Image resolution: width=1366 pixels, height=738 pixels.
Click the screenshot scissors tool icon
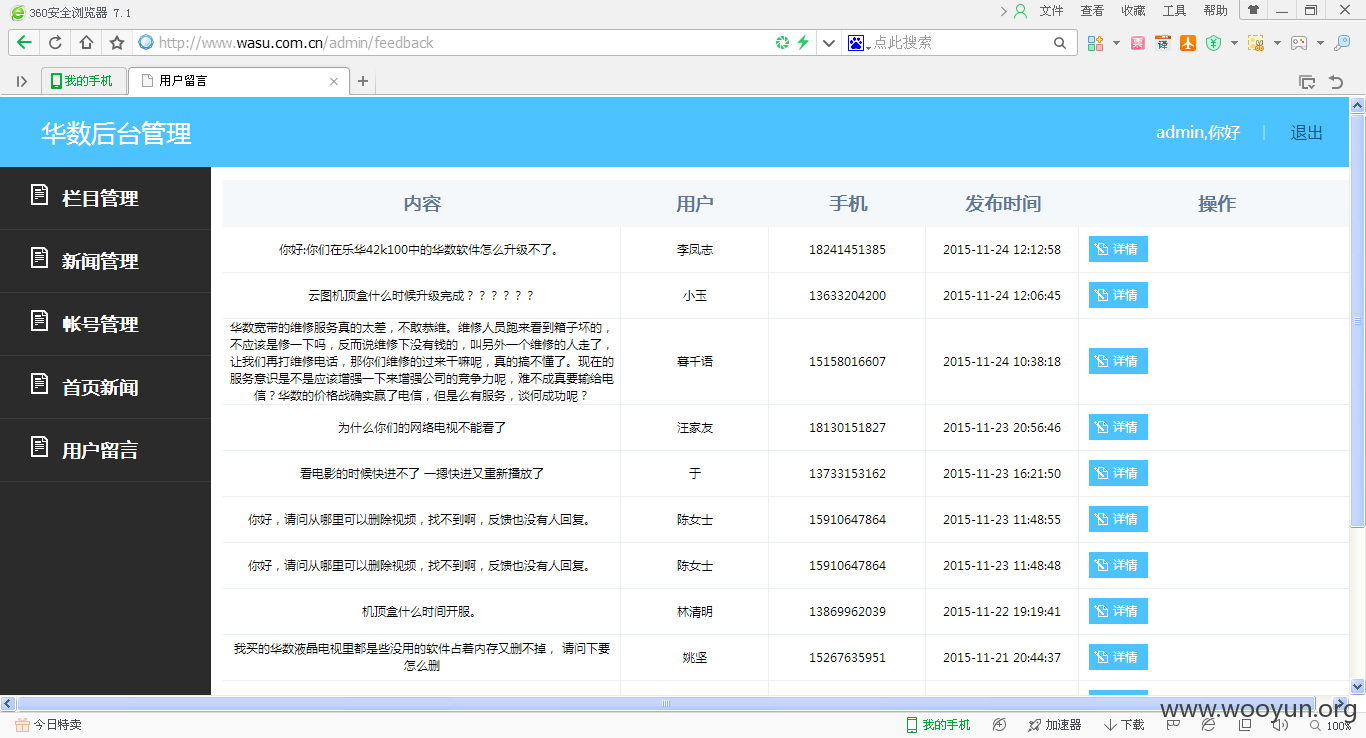coord(1255,43)
